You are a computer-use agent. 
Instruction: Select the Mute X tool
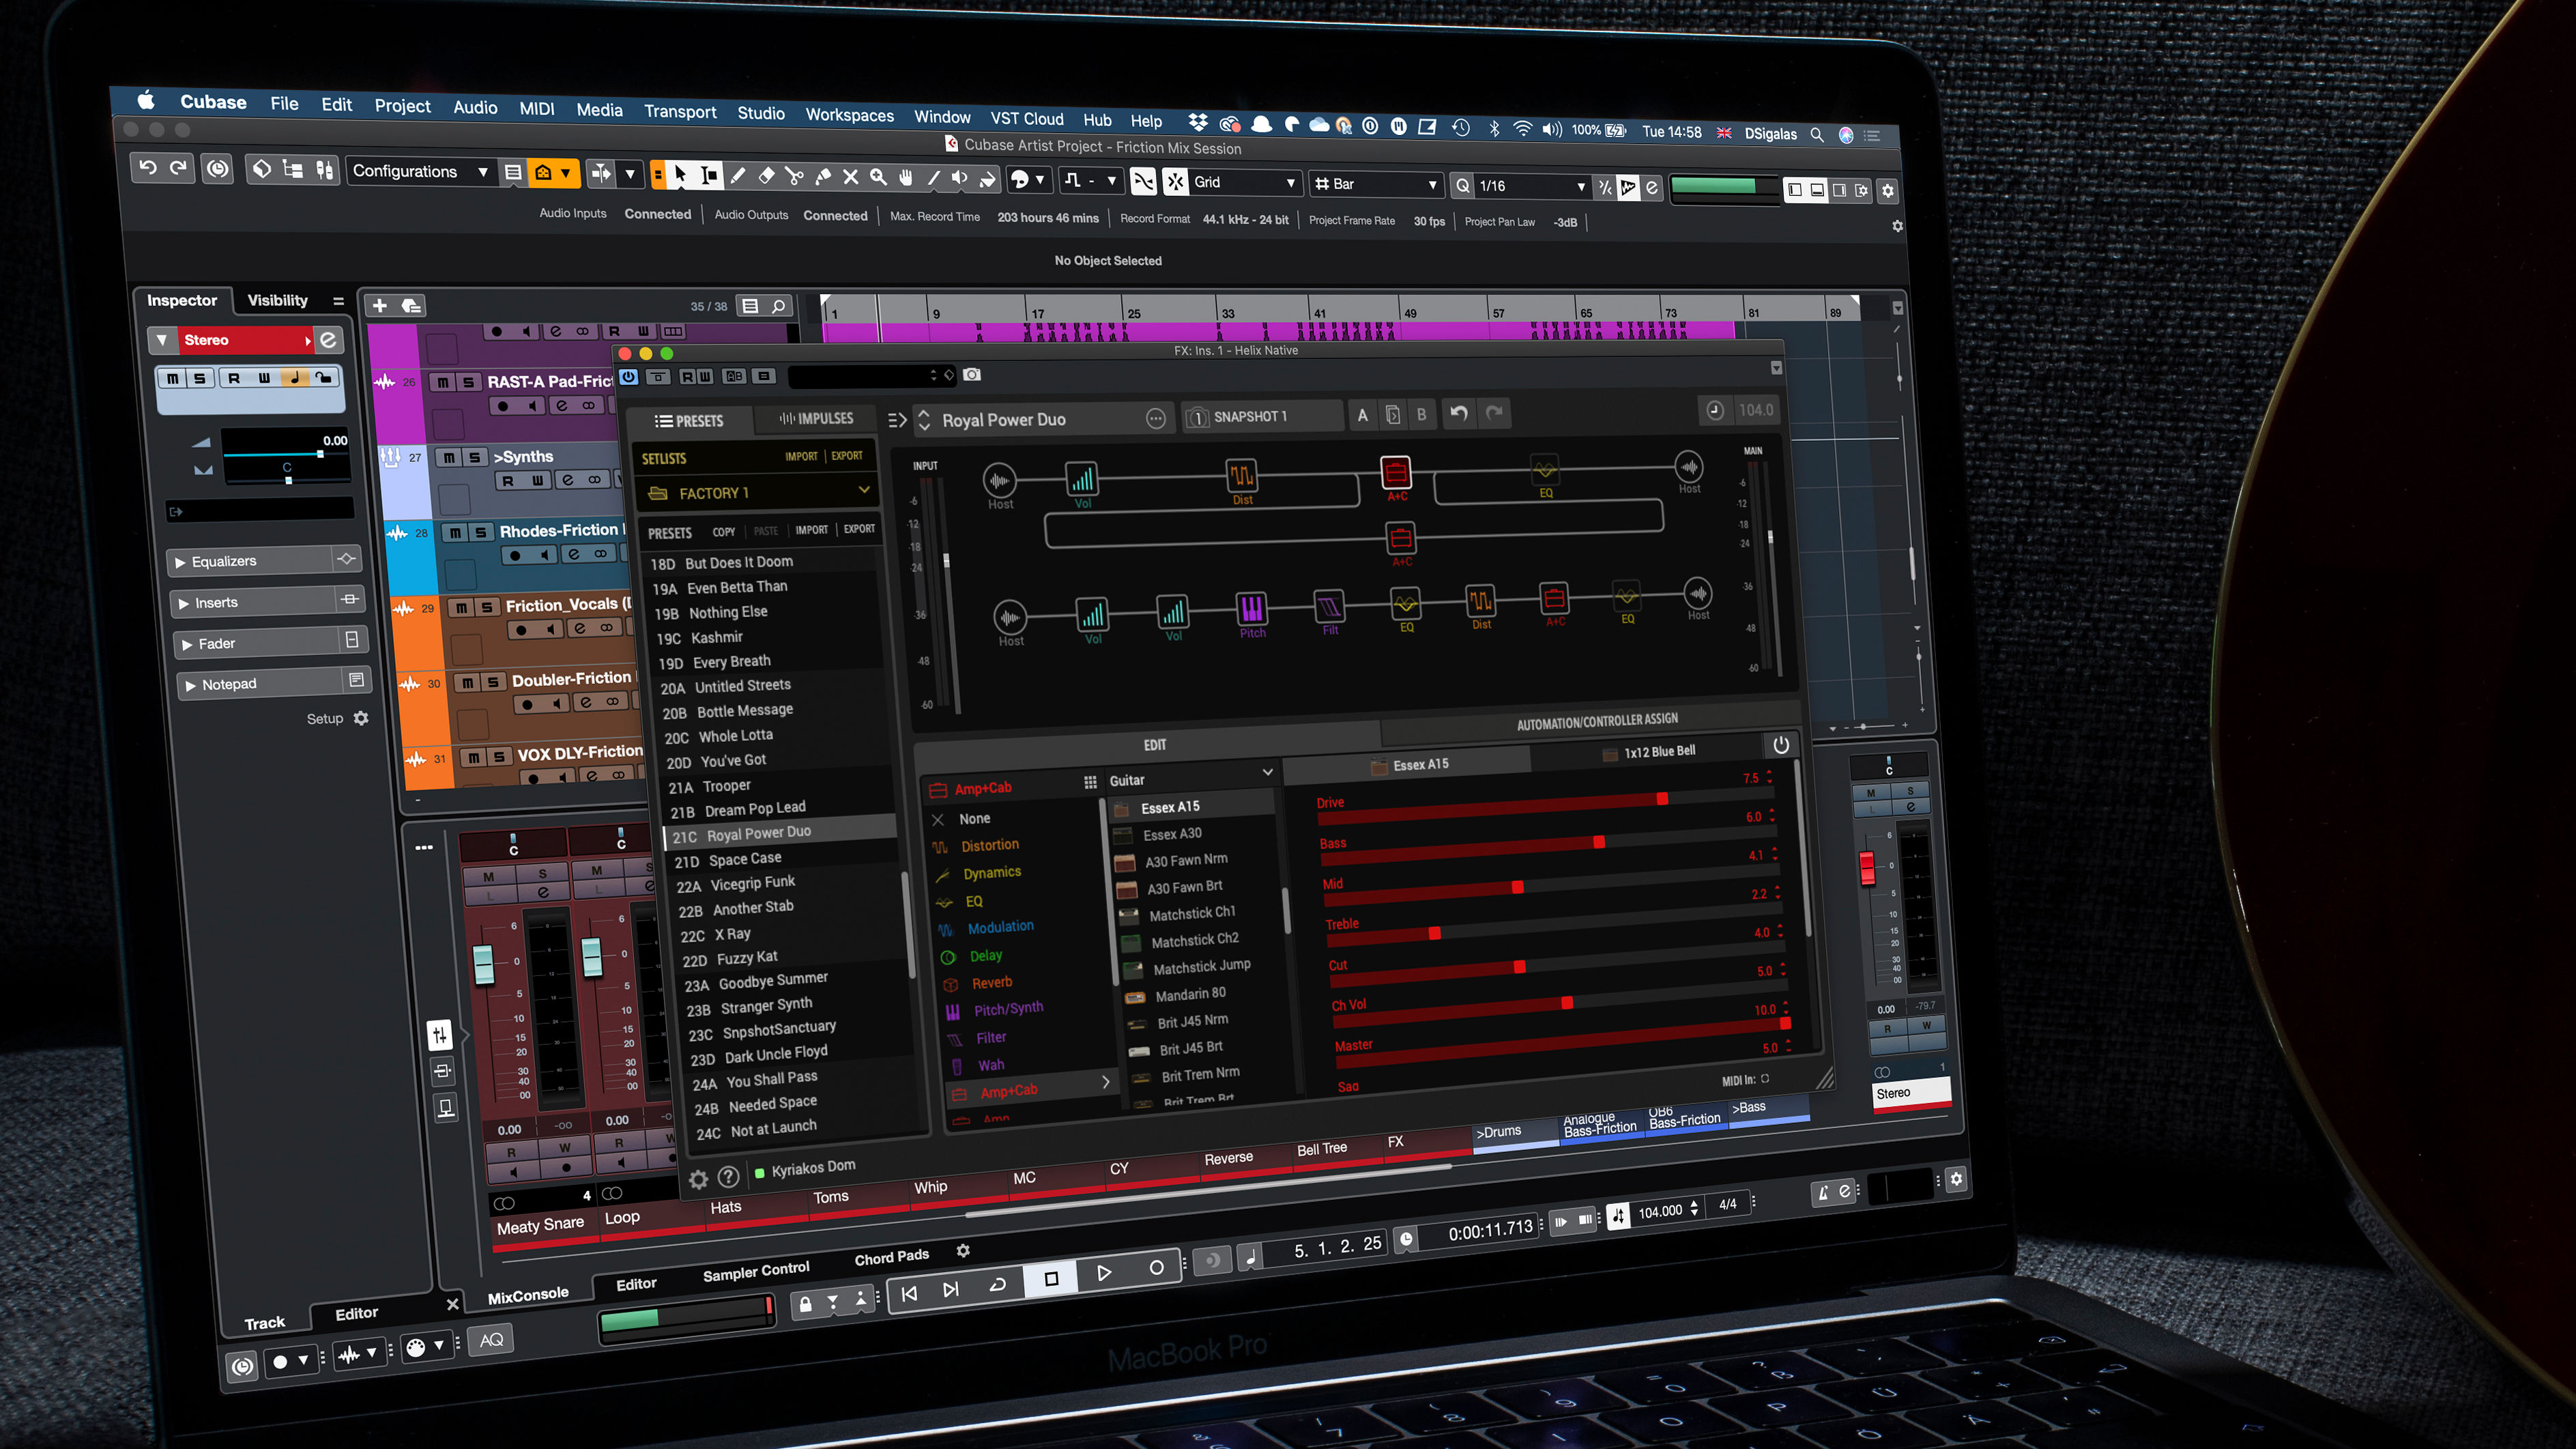point(850,177)
